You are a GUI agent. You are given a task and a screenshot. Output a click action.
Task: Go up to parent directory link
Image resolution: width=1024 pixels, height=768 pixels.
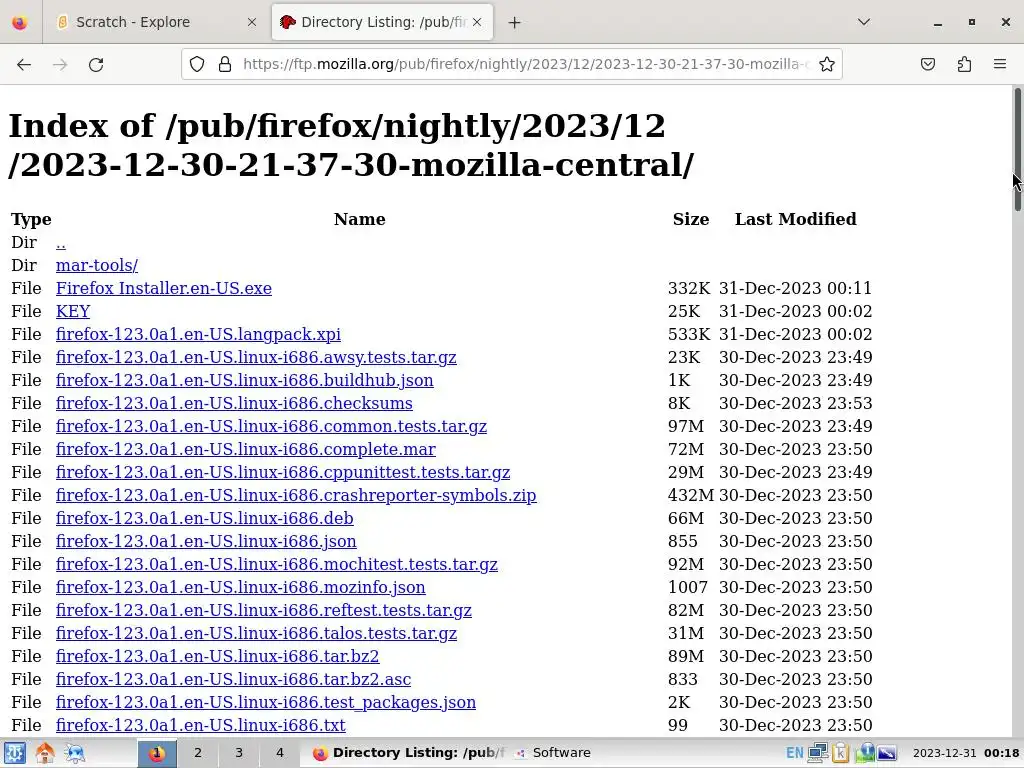[x=61, y=243]
